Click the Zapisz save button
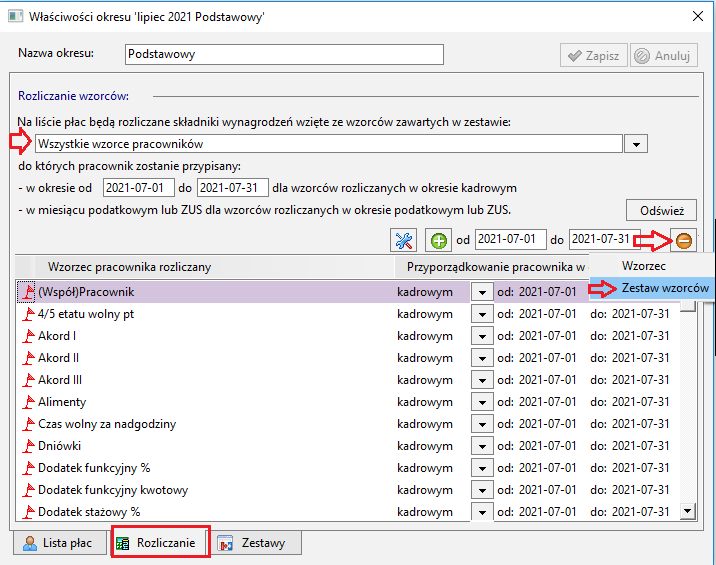 [x=594, y=56]
